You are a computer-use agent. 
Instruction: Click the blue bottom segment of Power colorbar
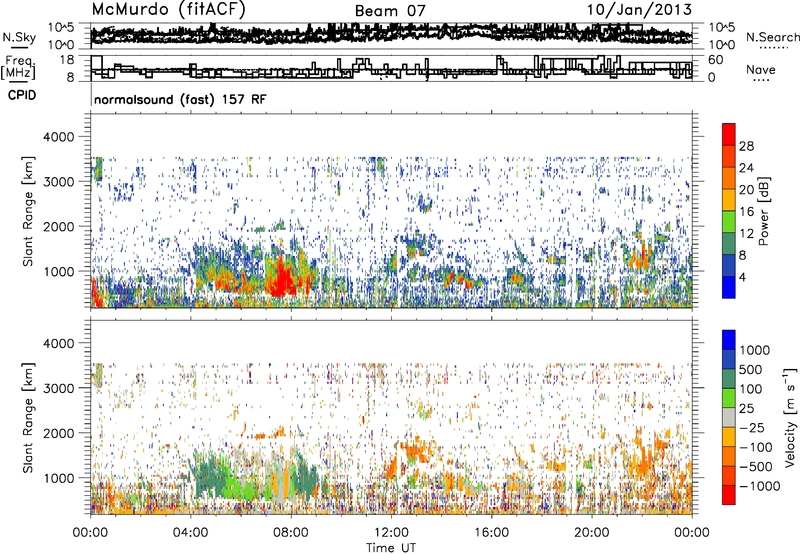coord(729,287)
